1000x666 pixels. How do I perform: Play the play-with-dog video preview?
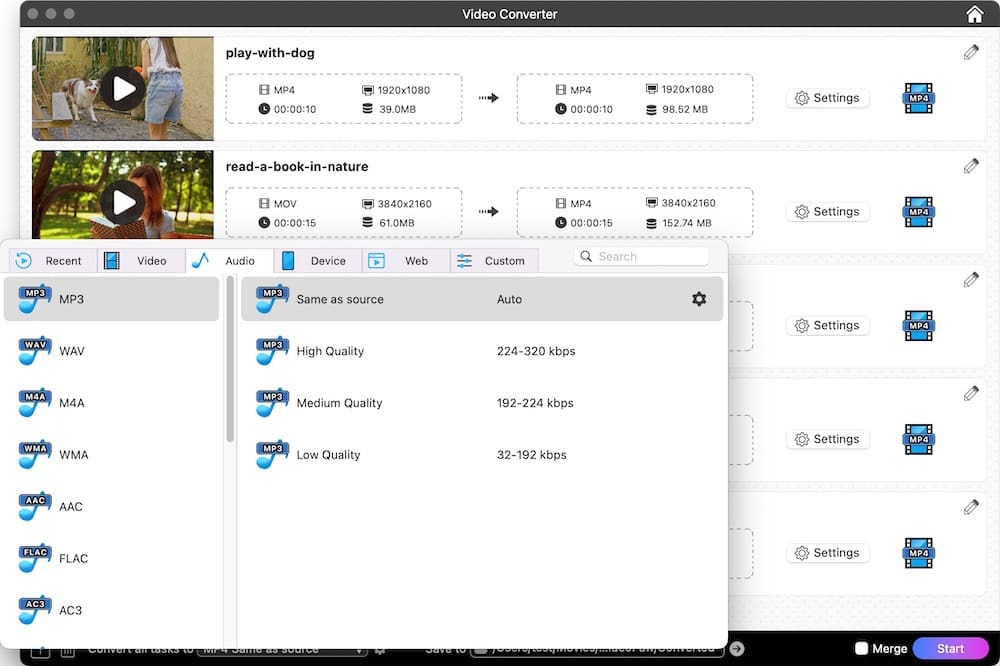click(123, 89)
